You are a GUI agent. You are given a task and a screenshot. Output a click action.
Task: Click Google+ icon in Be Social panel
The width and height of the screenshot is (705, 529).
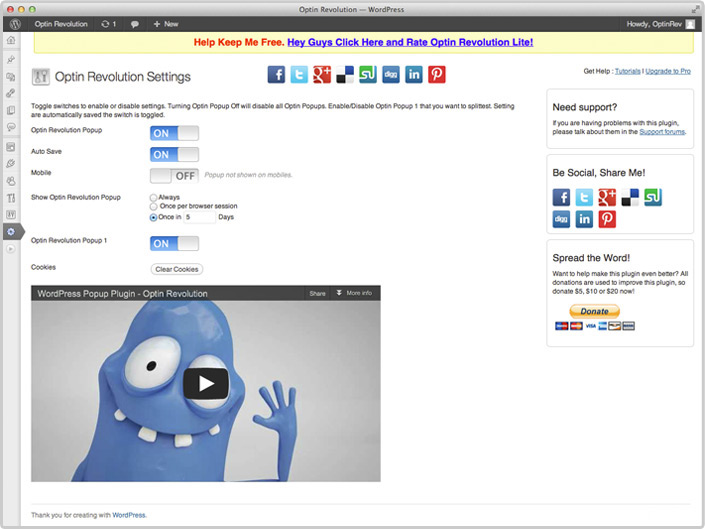[607, 197]
